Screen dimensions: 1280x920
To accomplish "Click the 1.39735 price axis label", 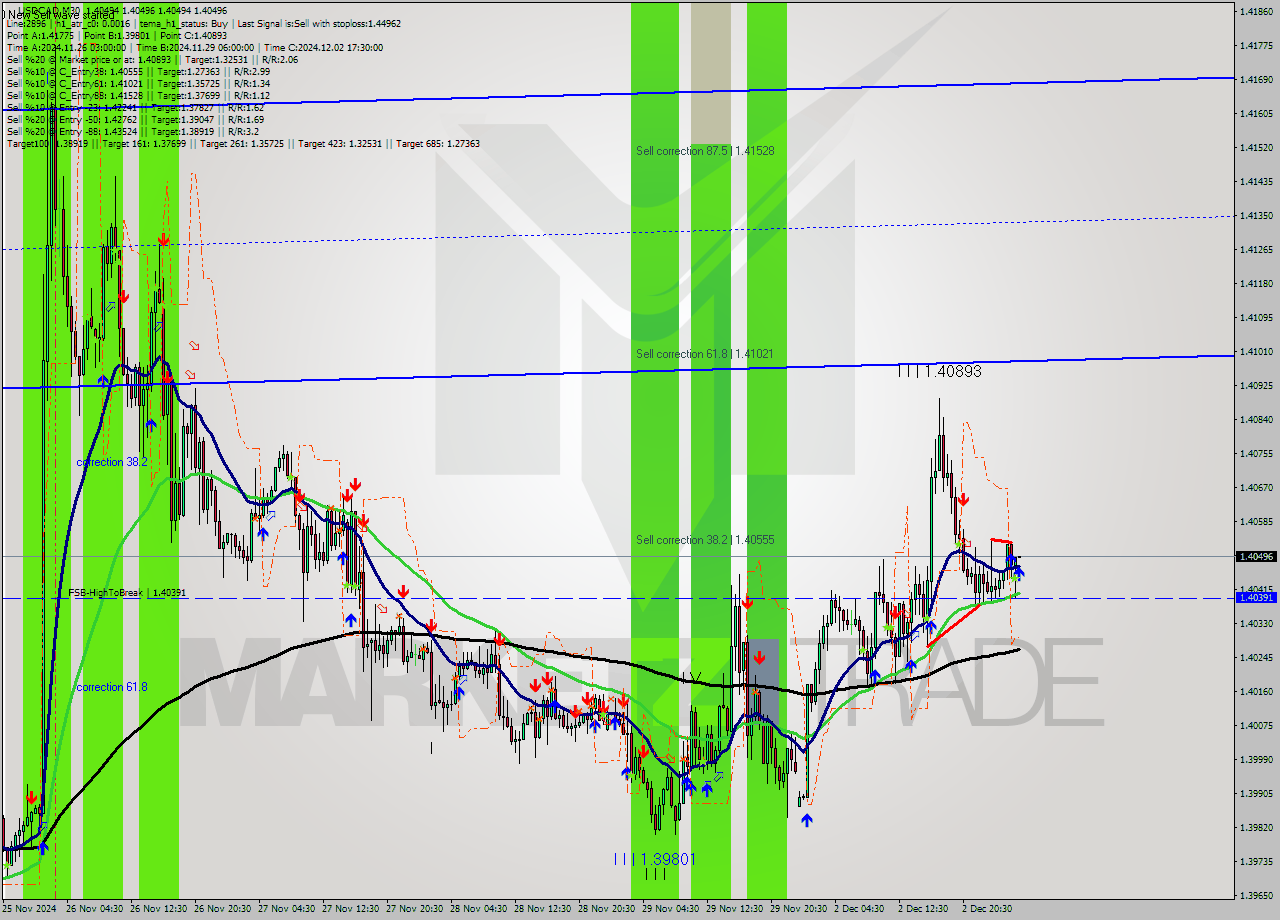I will coord(1256,861).
